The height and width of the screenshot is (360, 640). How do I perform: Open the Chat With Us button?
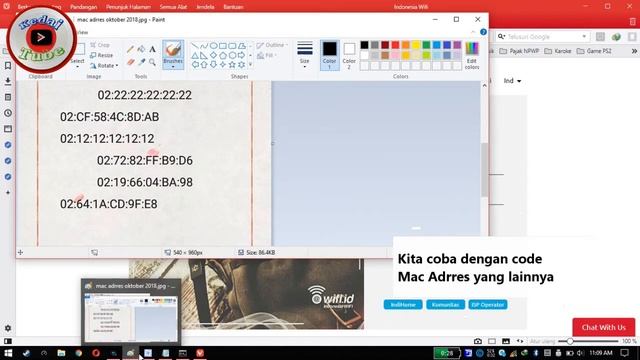point(604,327)
